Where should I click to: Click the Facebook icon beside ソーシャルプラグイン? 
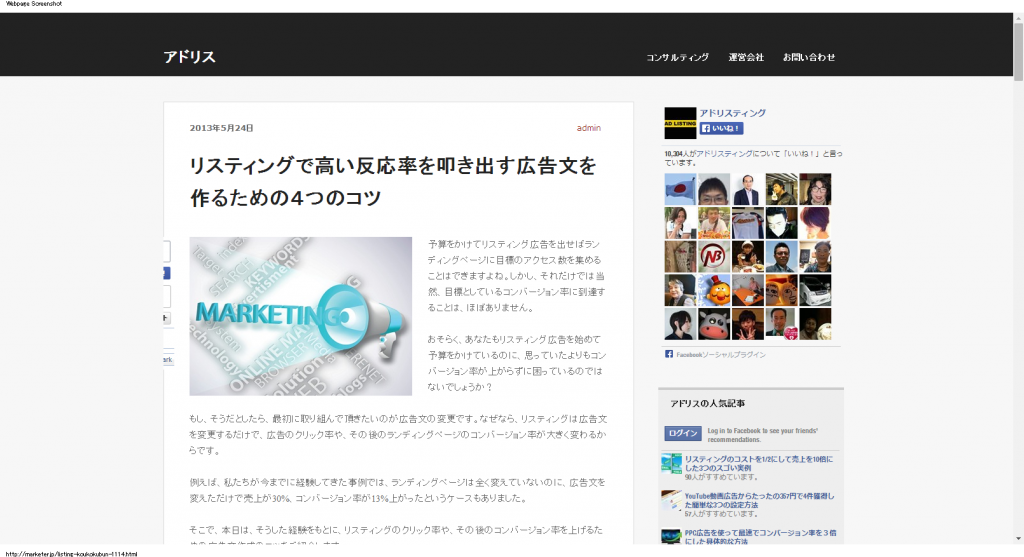click(669, 354)
